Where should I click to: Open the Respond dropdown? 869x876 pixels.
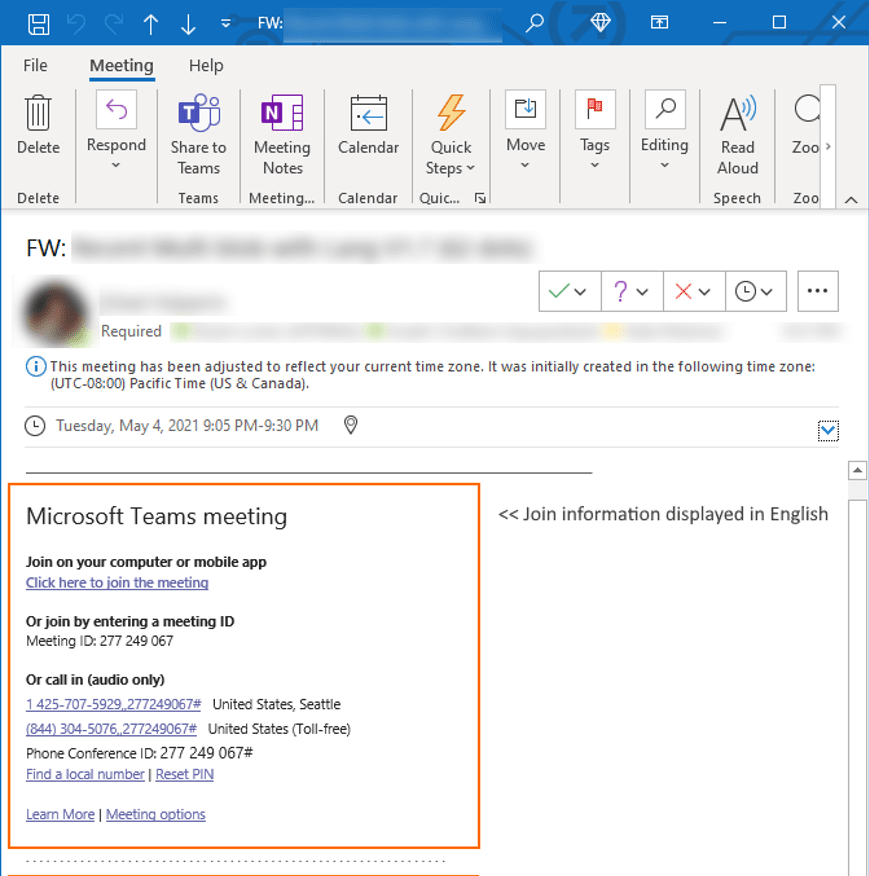coord(116,130)
